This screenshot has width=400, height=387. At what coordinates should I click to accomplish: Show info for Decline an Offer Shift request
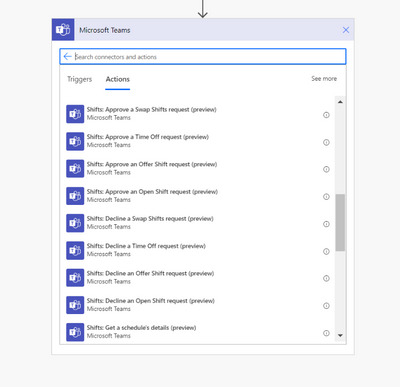326,278
